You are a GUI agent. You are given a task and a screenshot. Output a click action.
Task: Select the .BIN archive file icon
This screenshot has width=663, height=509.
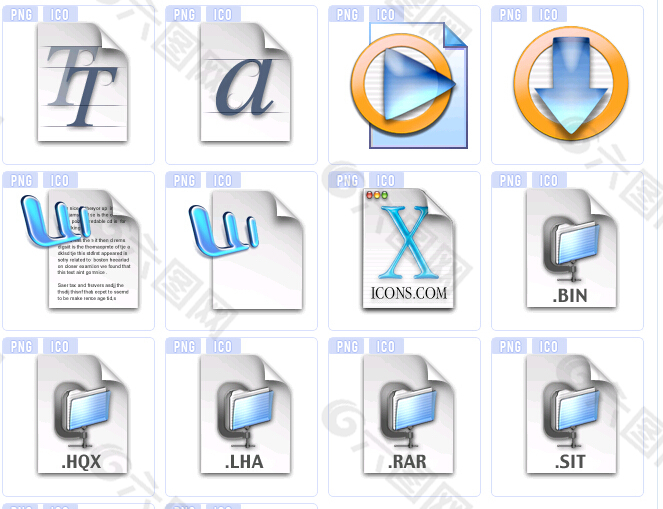(x=571, y=250)
